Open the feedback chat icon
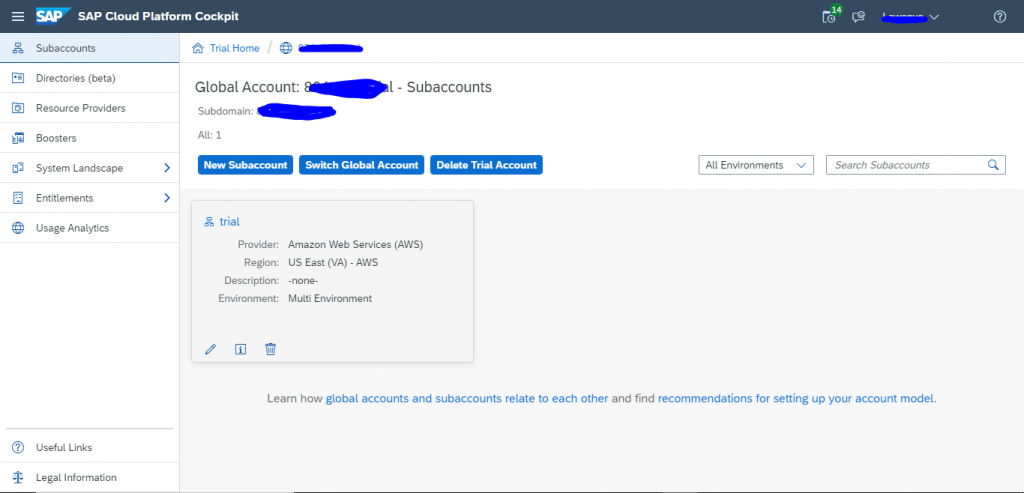 [x=858, y=17]
